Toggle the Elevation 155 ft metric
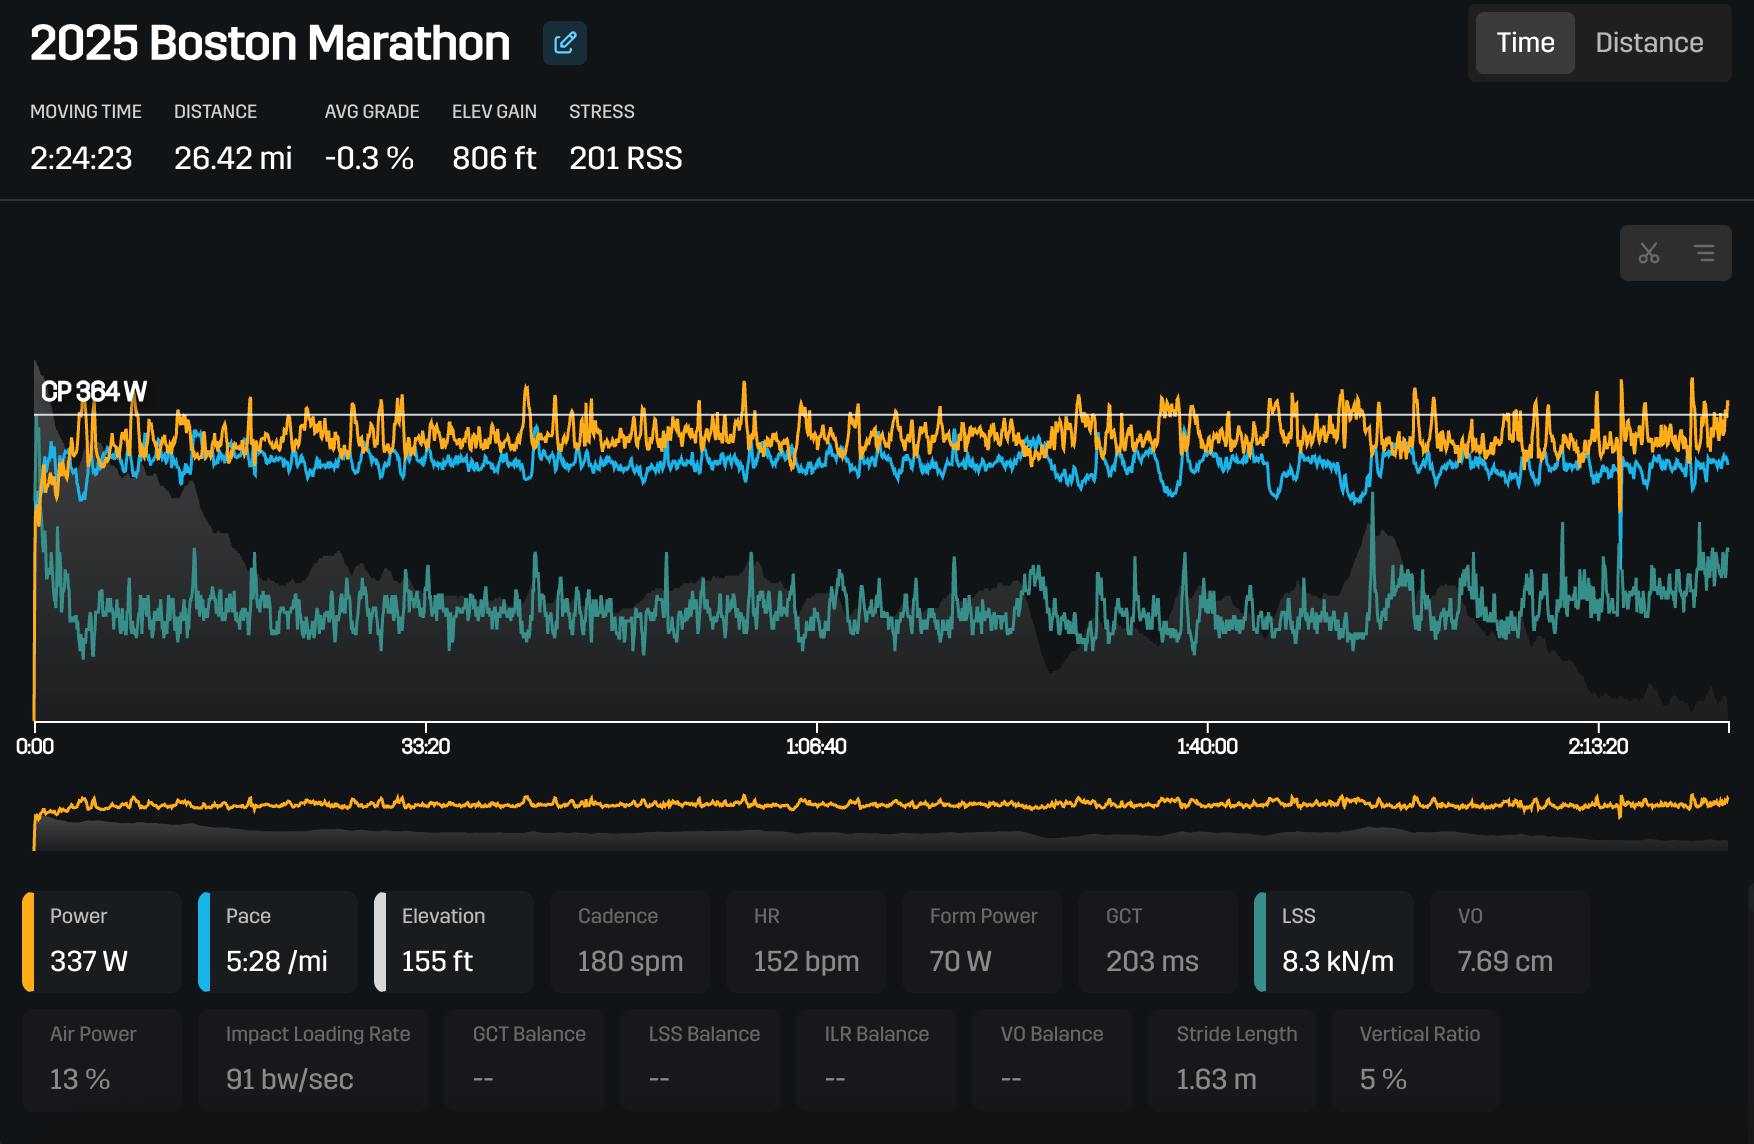1754x1144 pixels. [454, 942]
